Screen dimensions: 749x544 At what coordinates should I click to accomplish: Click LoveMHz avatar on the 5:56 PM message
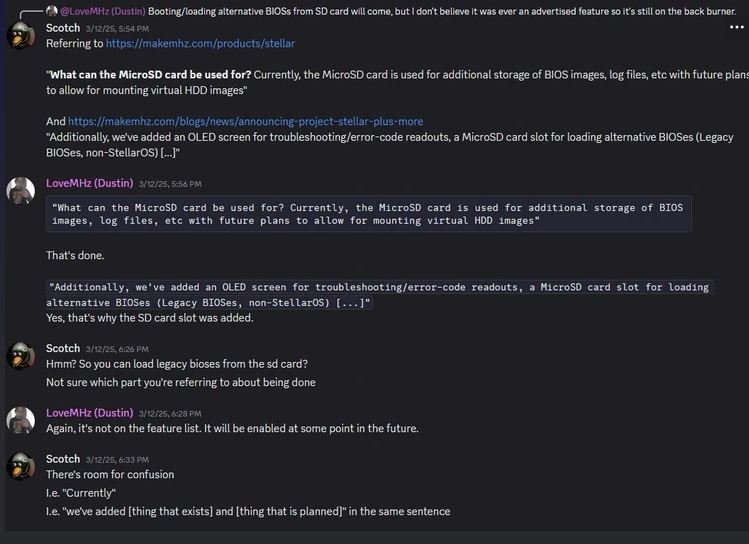click(21, 191)
